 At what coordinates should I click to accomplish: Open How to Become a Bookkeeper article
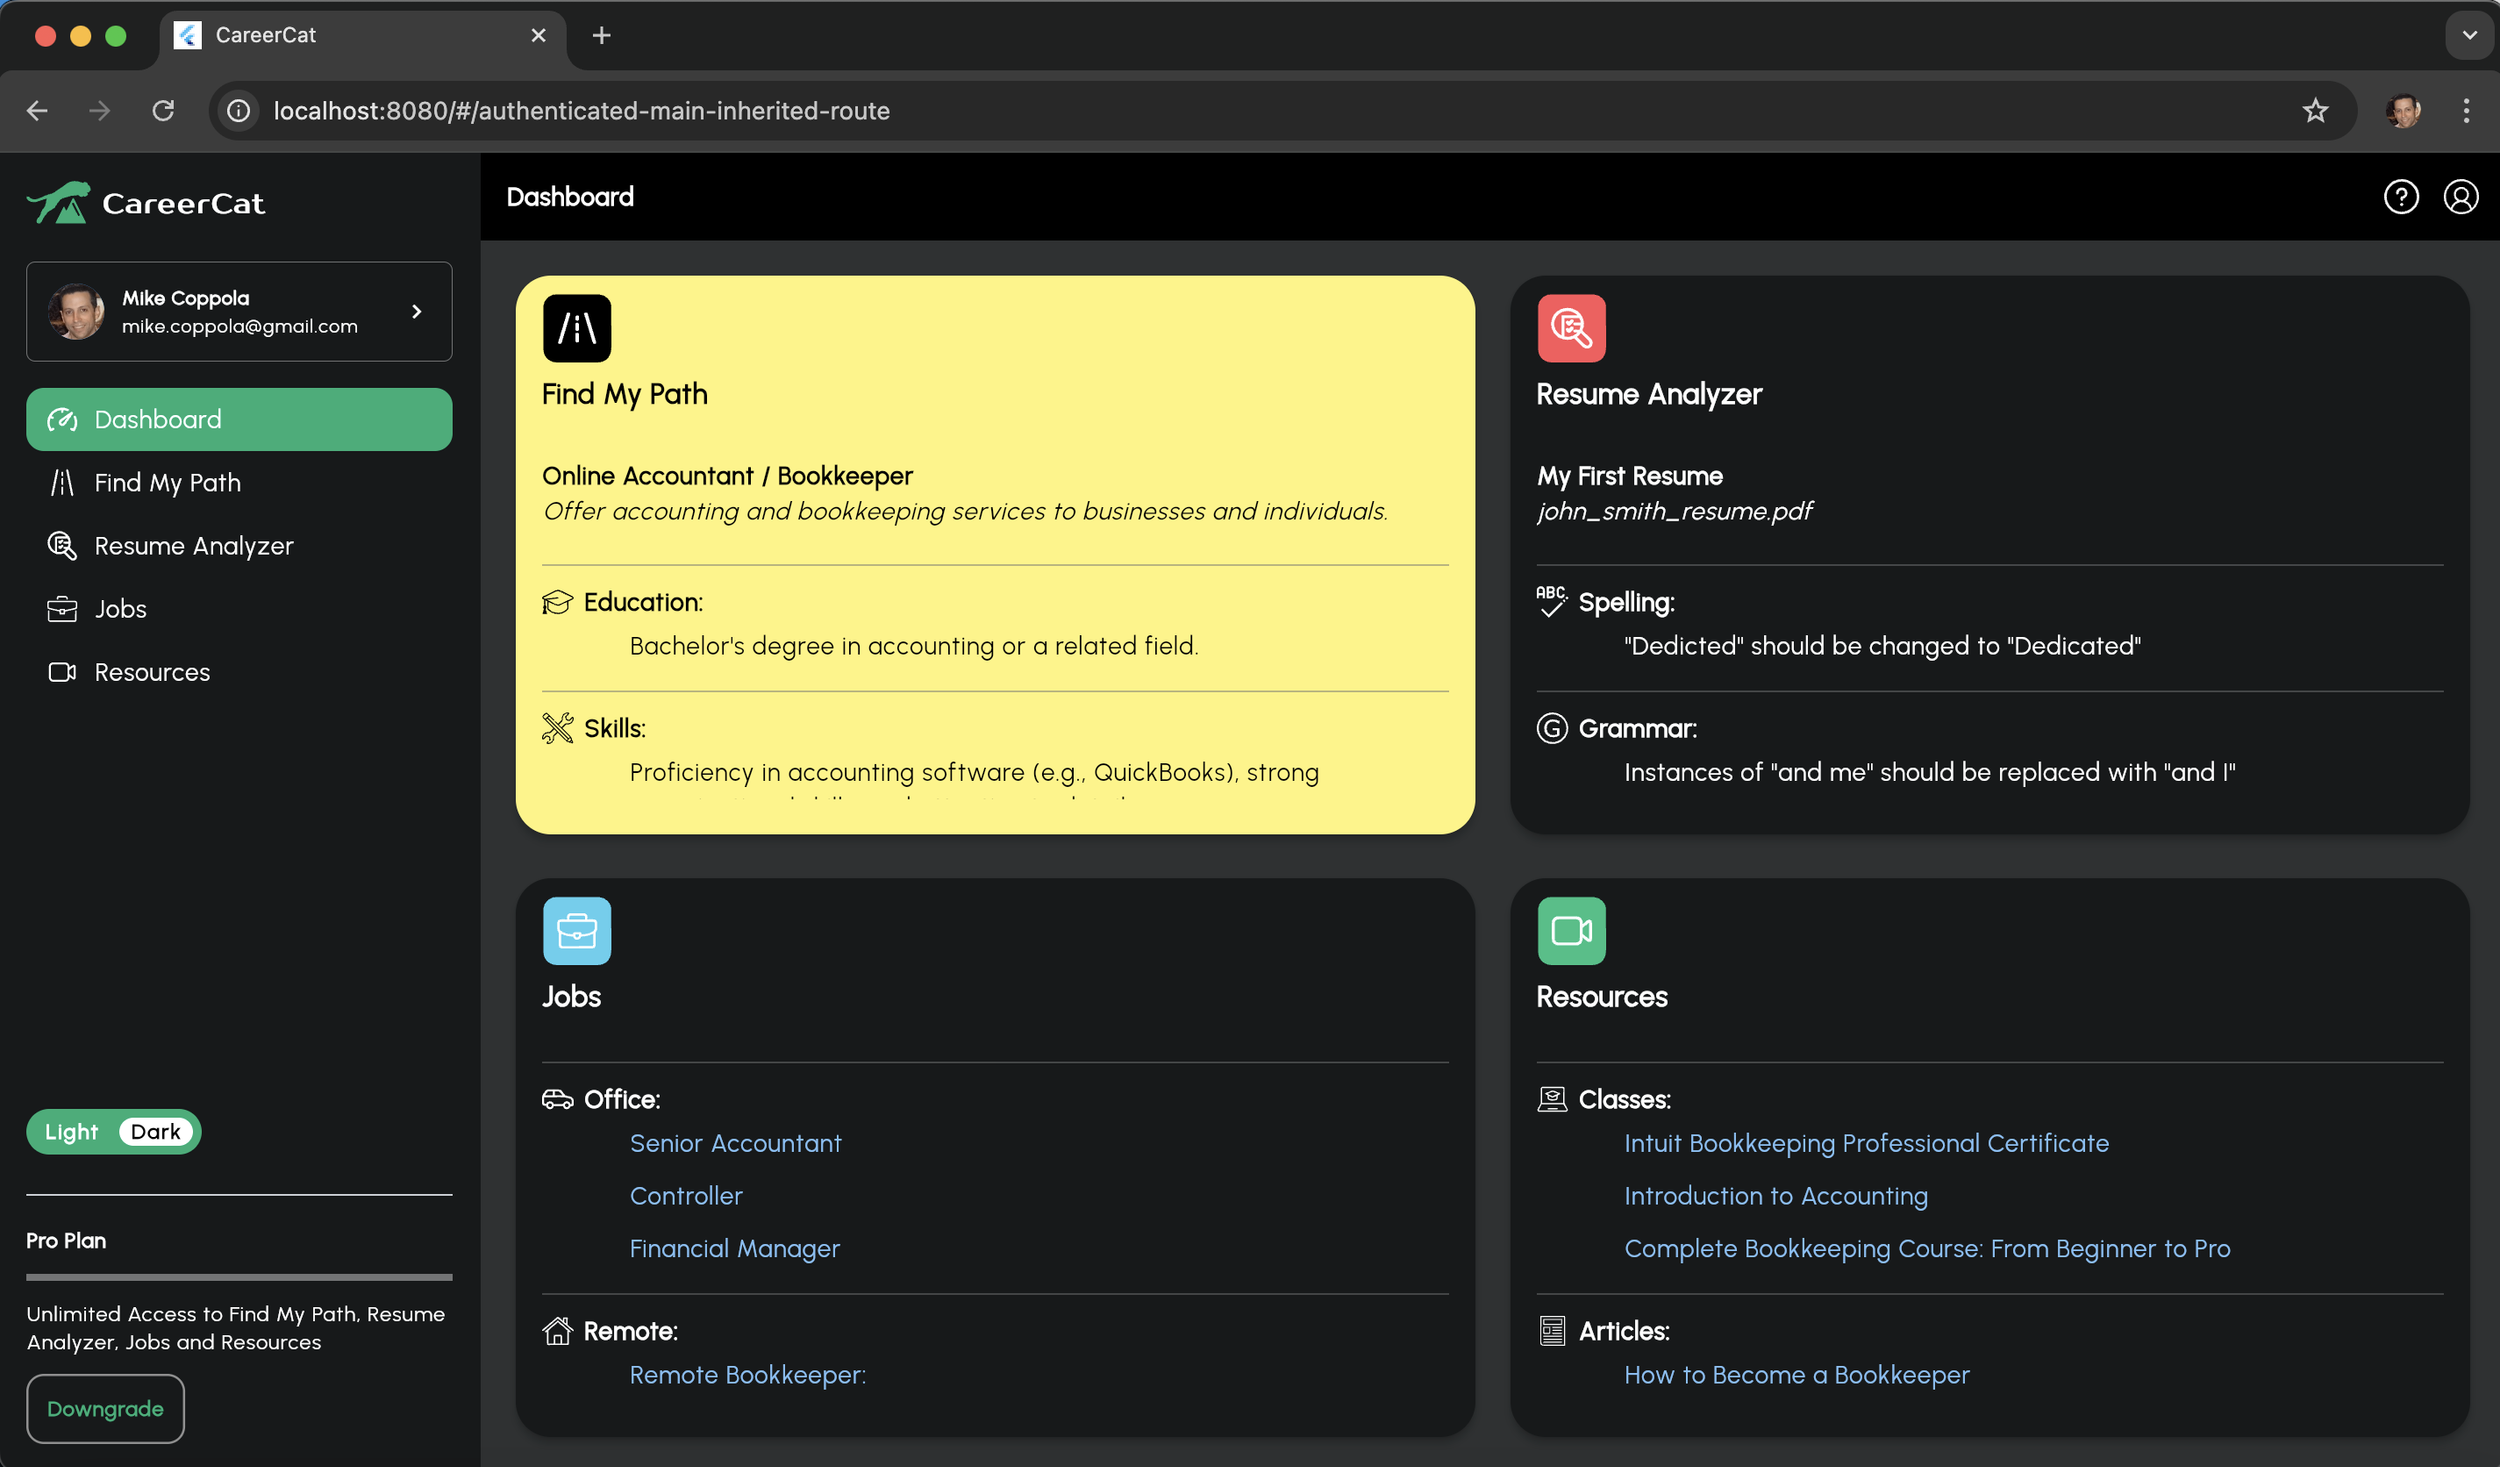(x=1796, y=1375)
